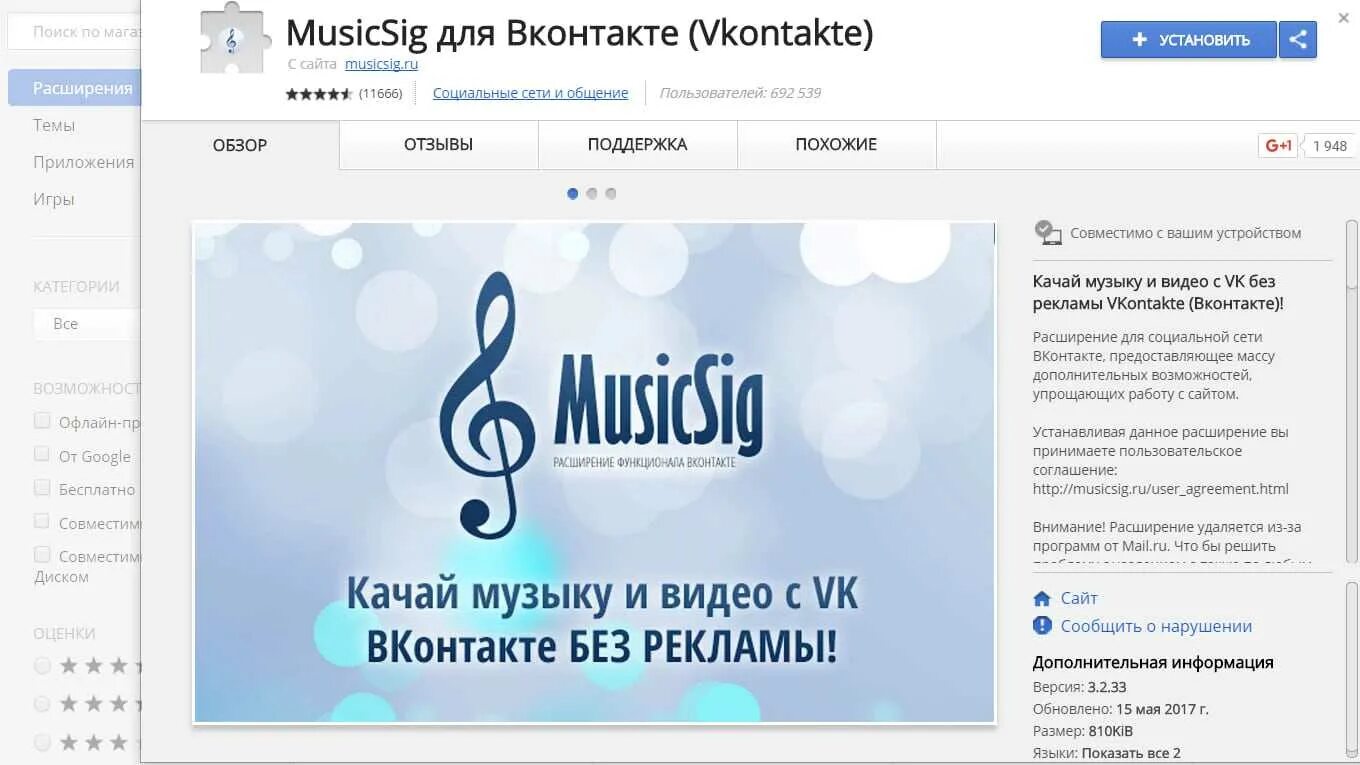Image resolution: width=1360 pixels, height=765 pixels.
Task: Select the bottom rating radio button
Action: pyautogui.click(x=42, y=743)
